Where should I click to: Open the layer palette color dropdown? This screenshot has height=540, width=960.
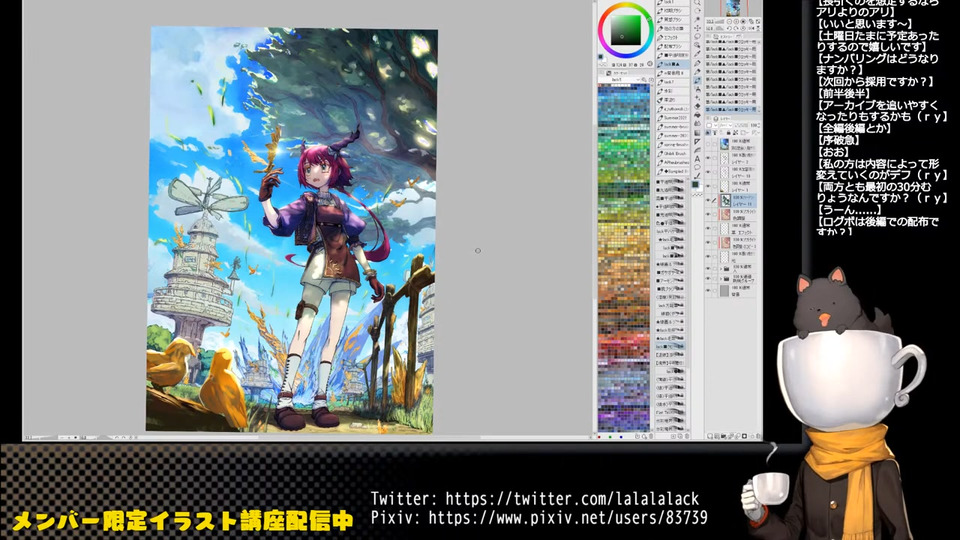pyautogui.click(x=713, y=125)
